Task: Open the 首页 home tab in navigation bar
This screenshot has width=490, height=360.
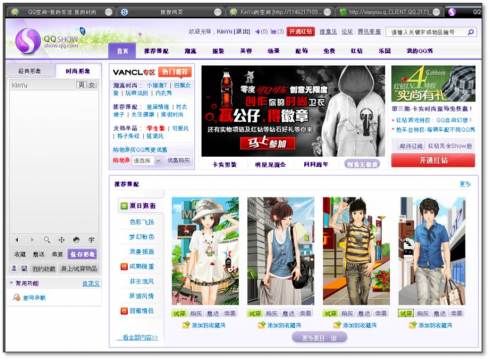Action: coord(122,51)
